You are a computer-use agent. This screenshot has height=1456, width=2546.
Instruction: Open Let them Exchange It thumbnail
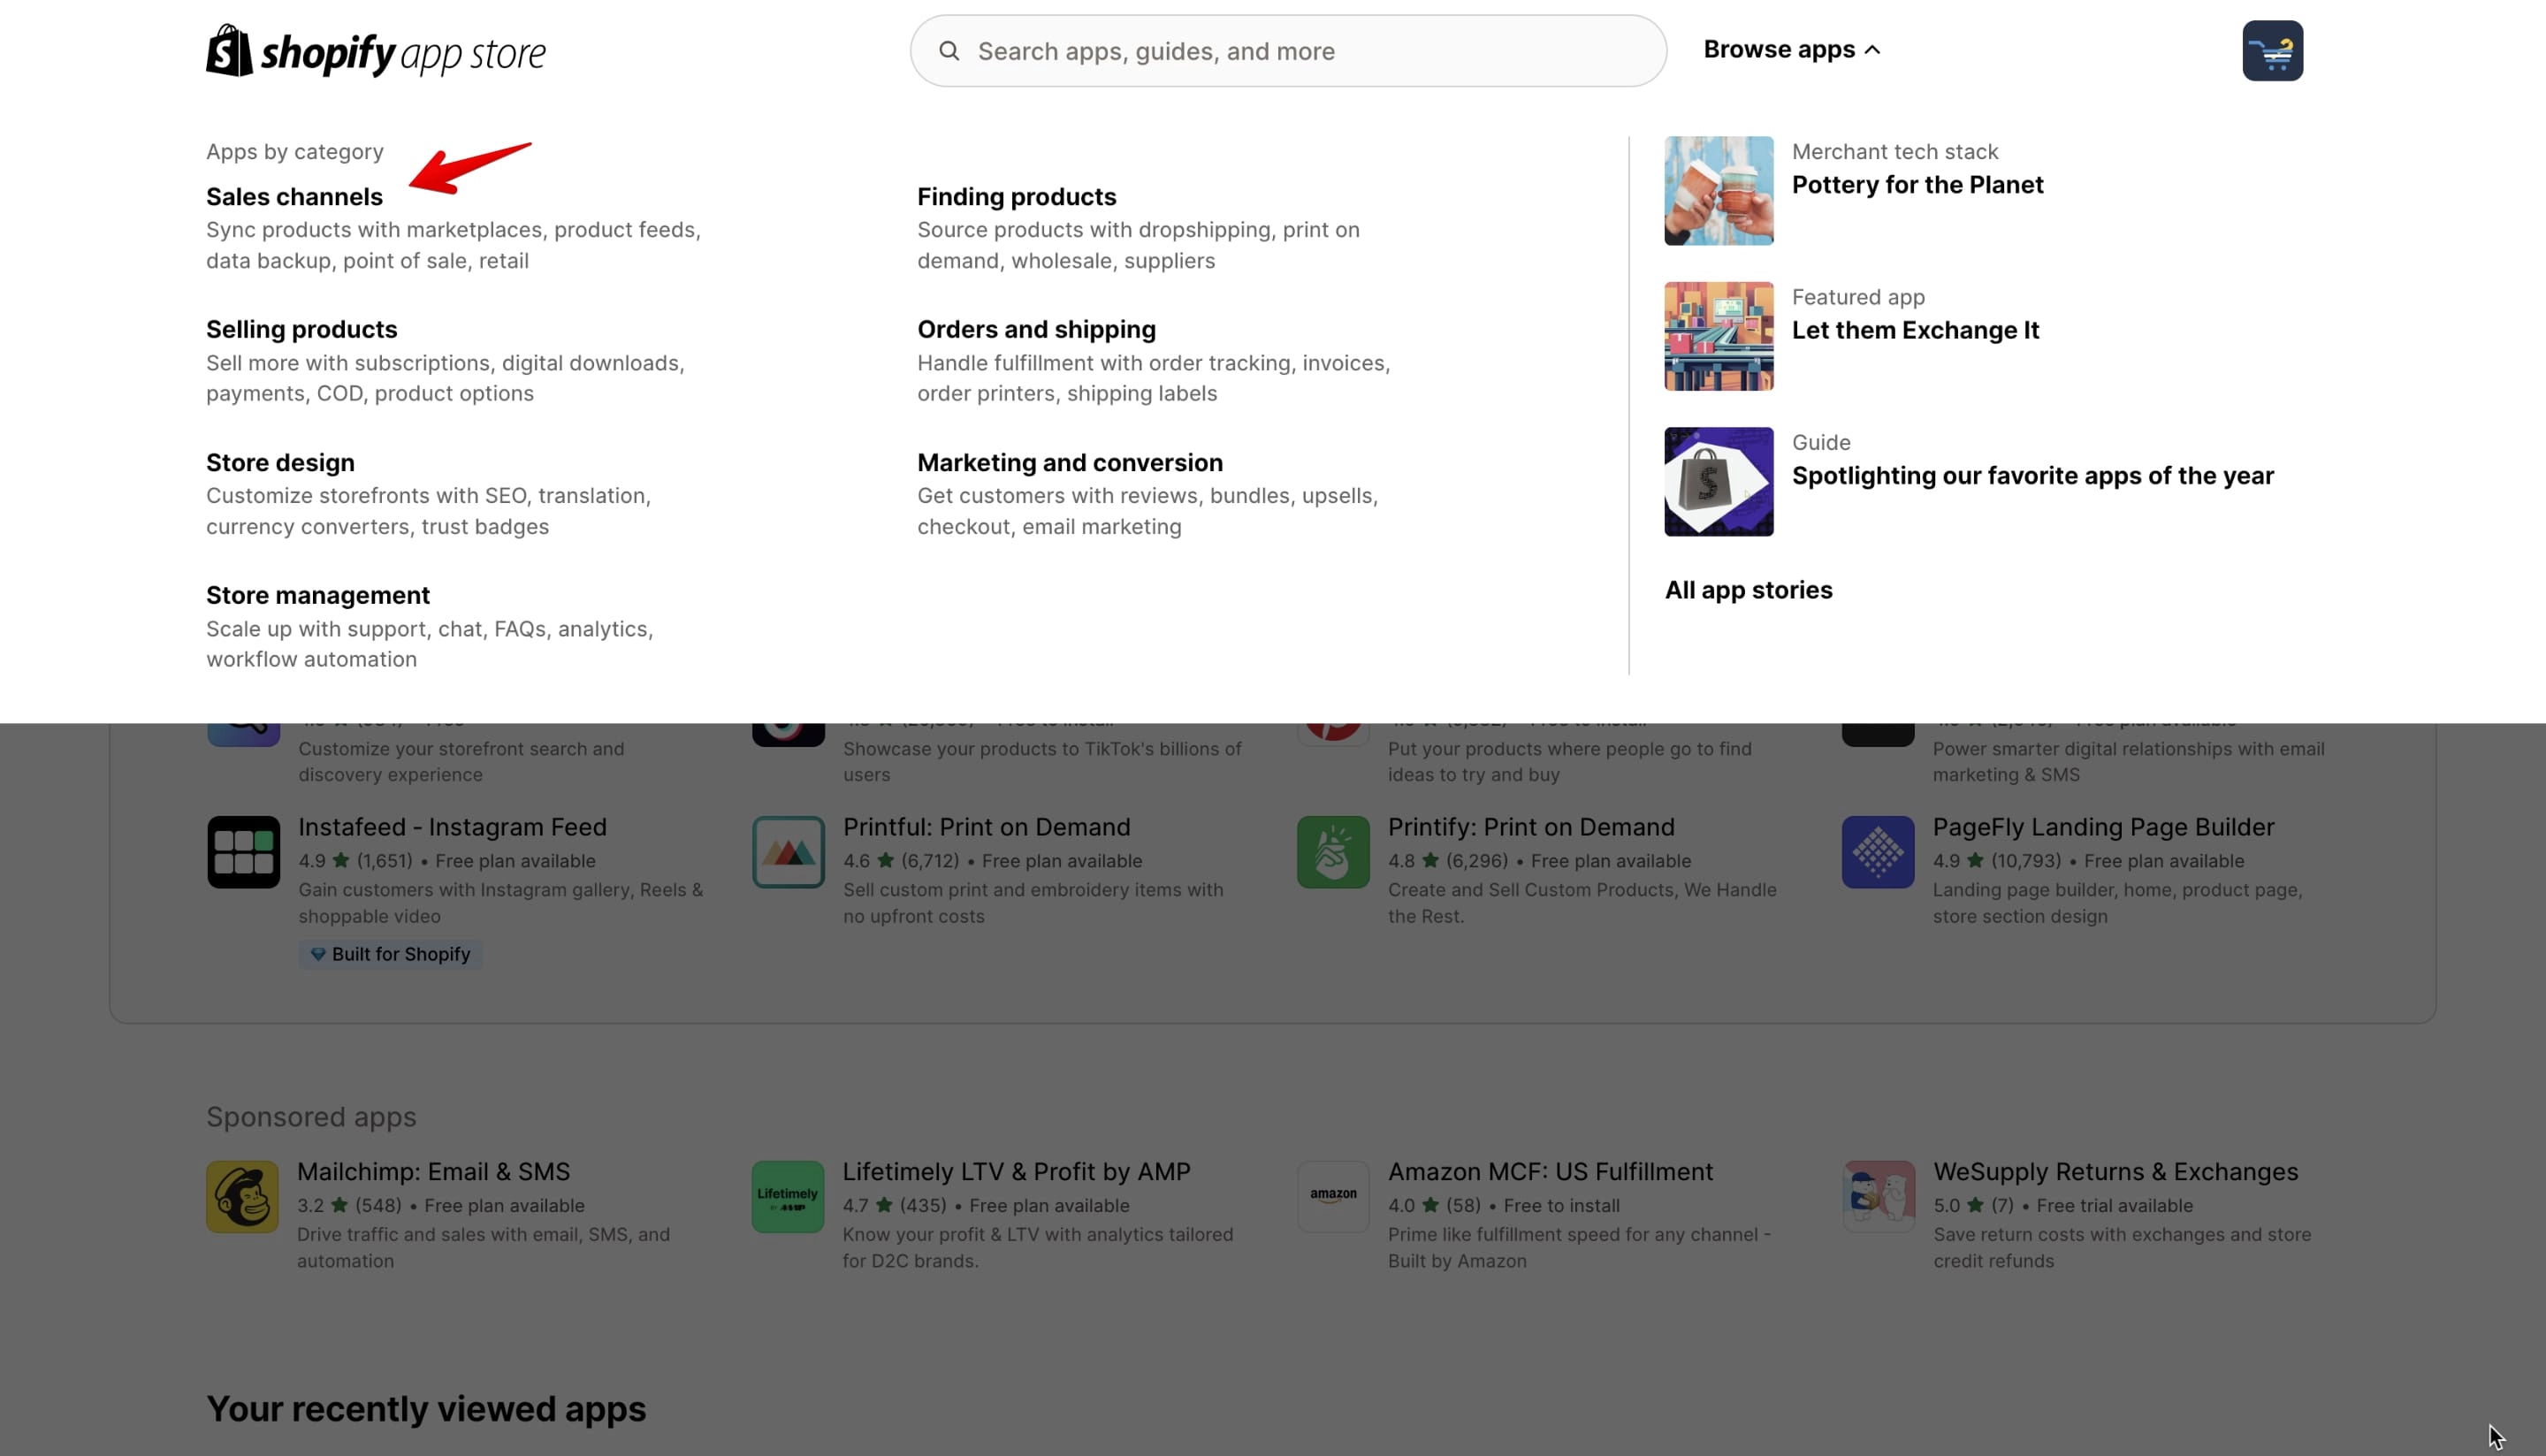(x=1718, y=336)
